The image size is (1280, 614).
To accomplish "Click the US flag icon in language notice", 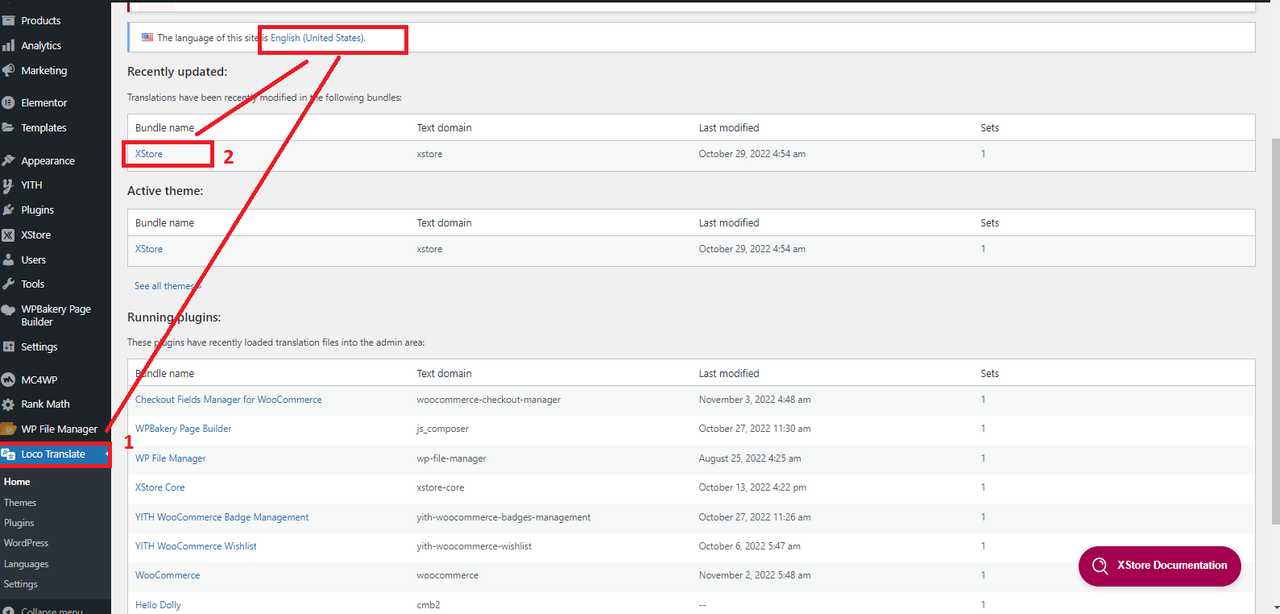I will 147,37.
